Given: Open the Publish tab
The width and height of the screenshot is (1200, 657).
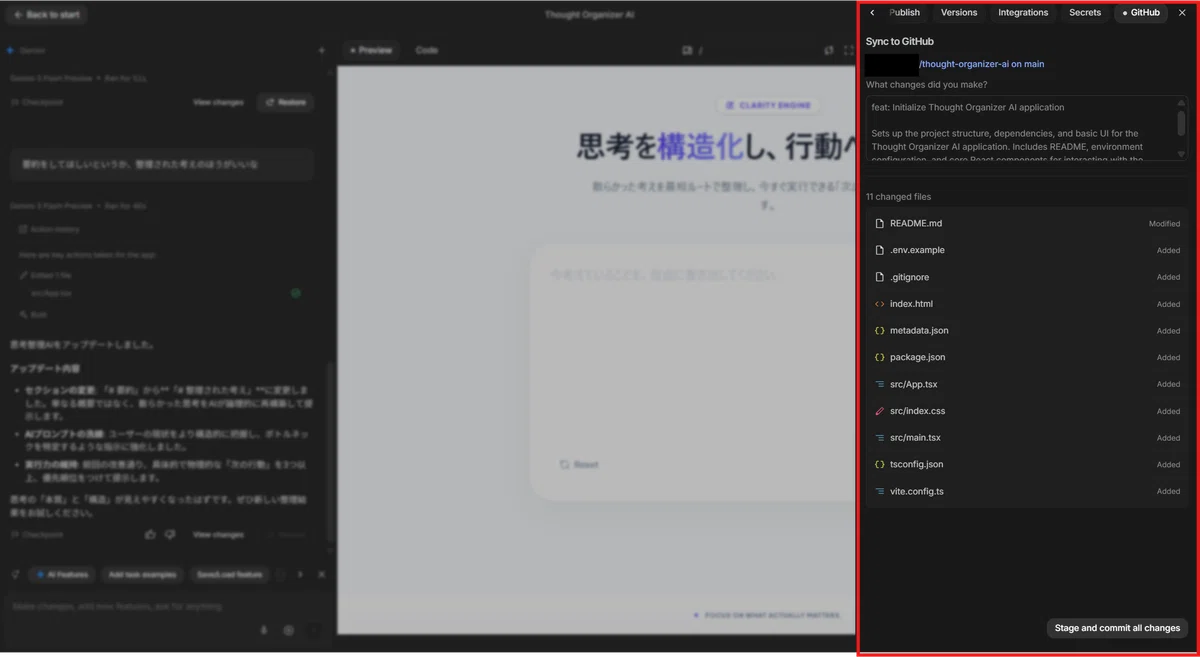Looking at the screenshot, I should coord(904,13).
